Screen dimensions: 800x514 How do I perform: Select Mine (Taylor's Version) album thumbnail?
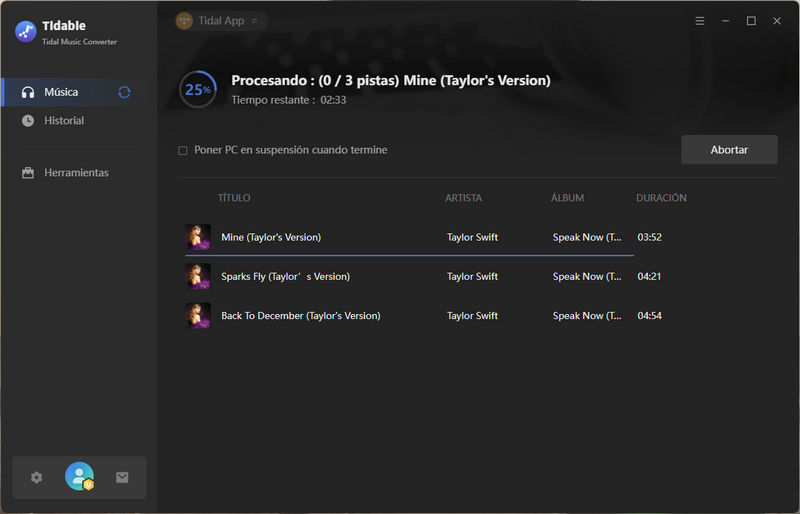[x=197, y=237]
